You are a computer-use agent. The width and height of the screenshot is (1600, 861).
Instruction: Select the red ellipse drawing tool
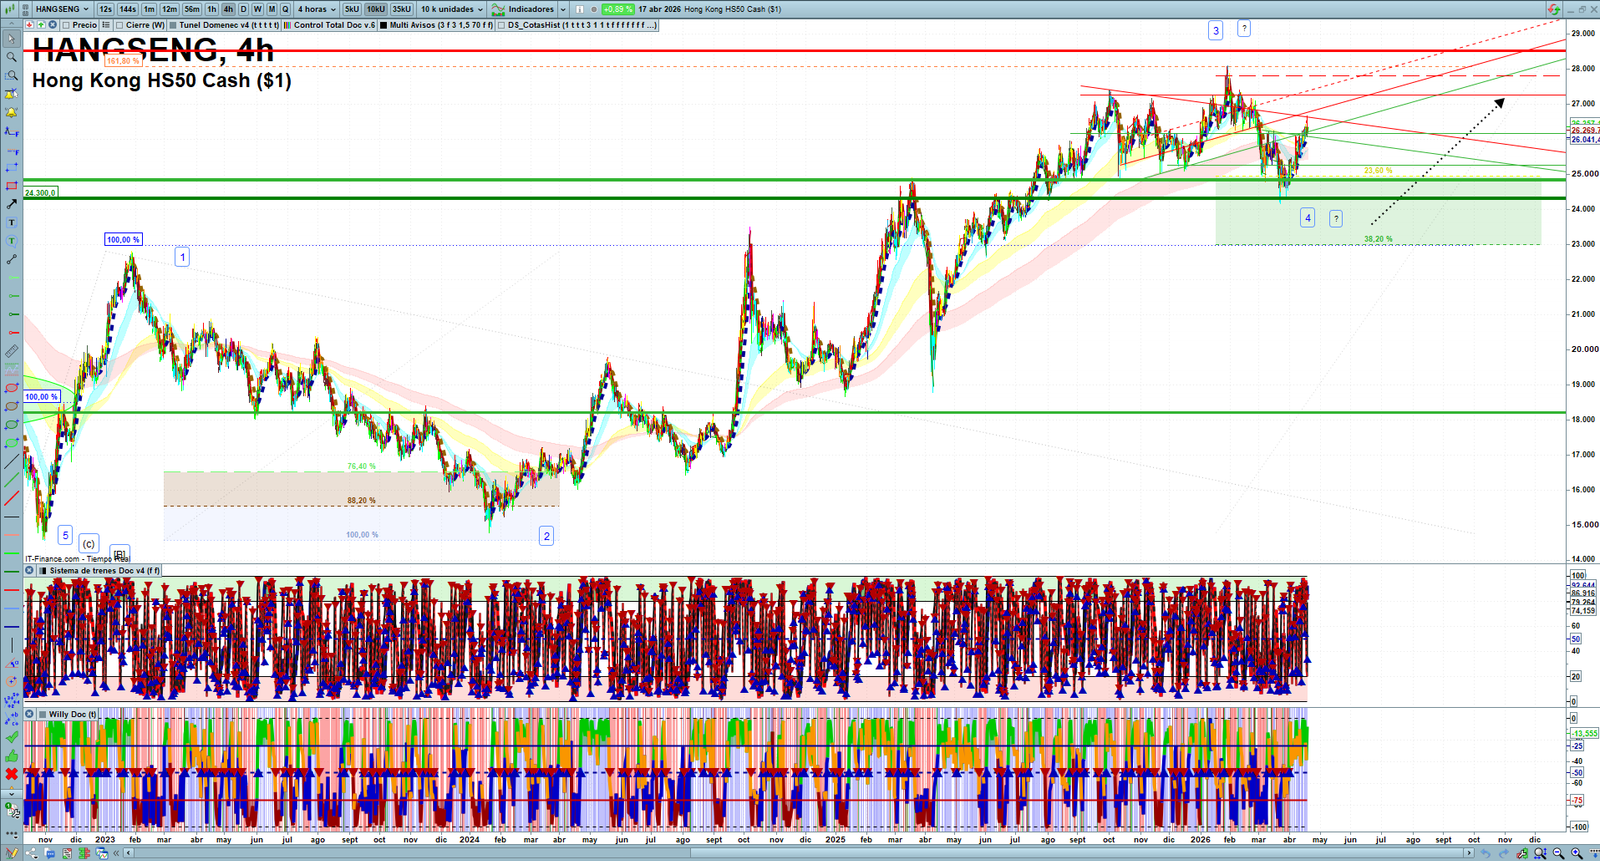click(x=11, y=388)
